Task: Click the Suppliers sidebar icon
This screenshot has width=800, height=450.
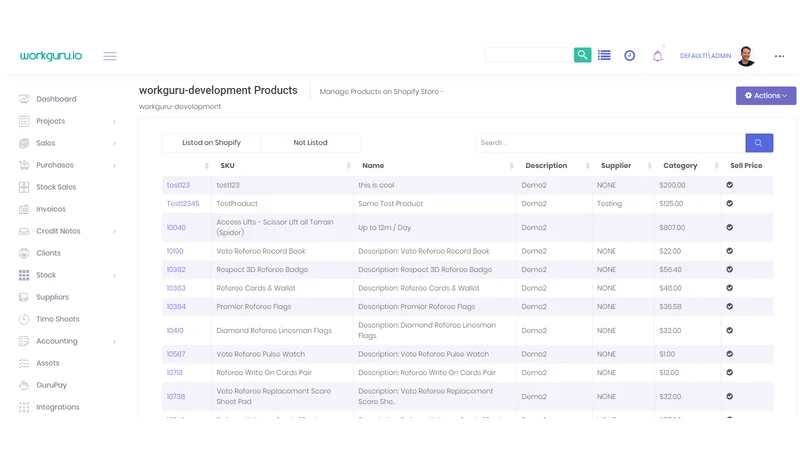Action: [24, 297]
